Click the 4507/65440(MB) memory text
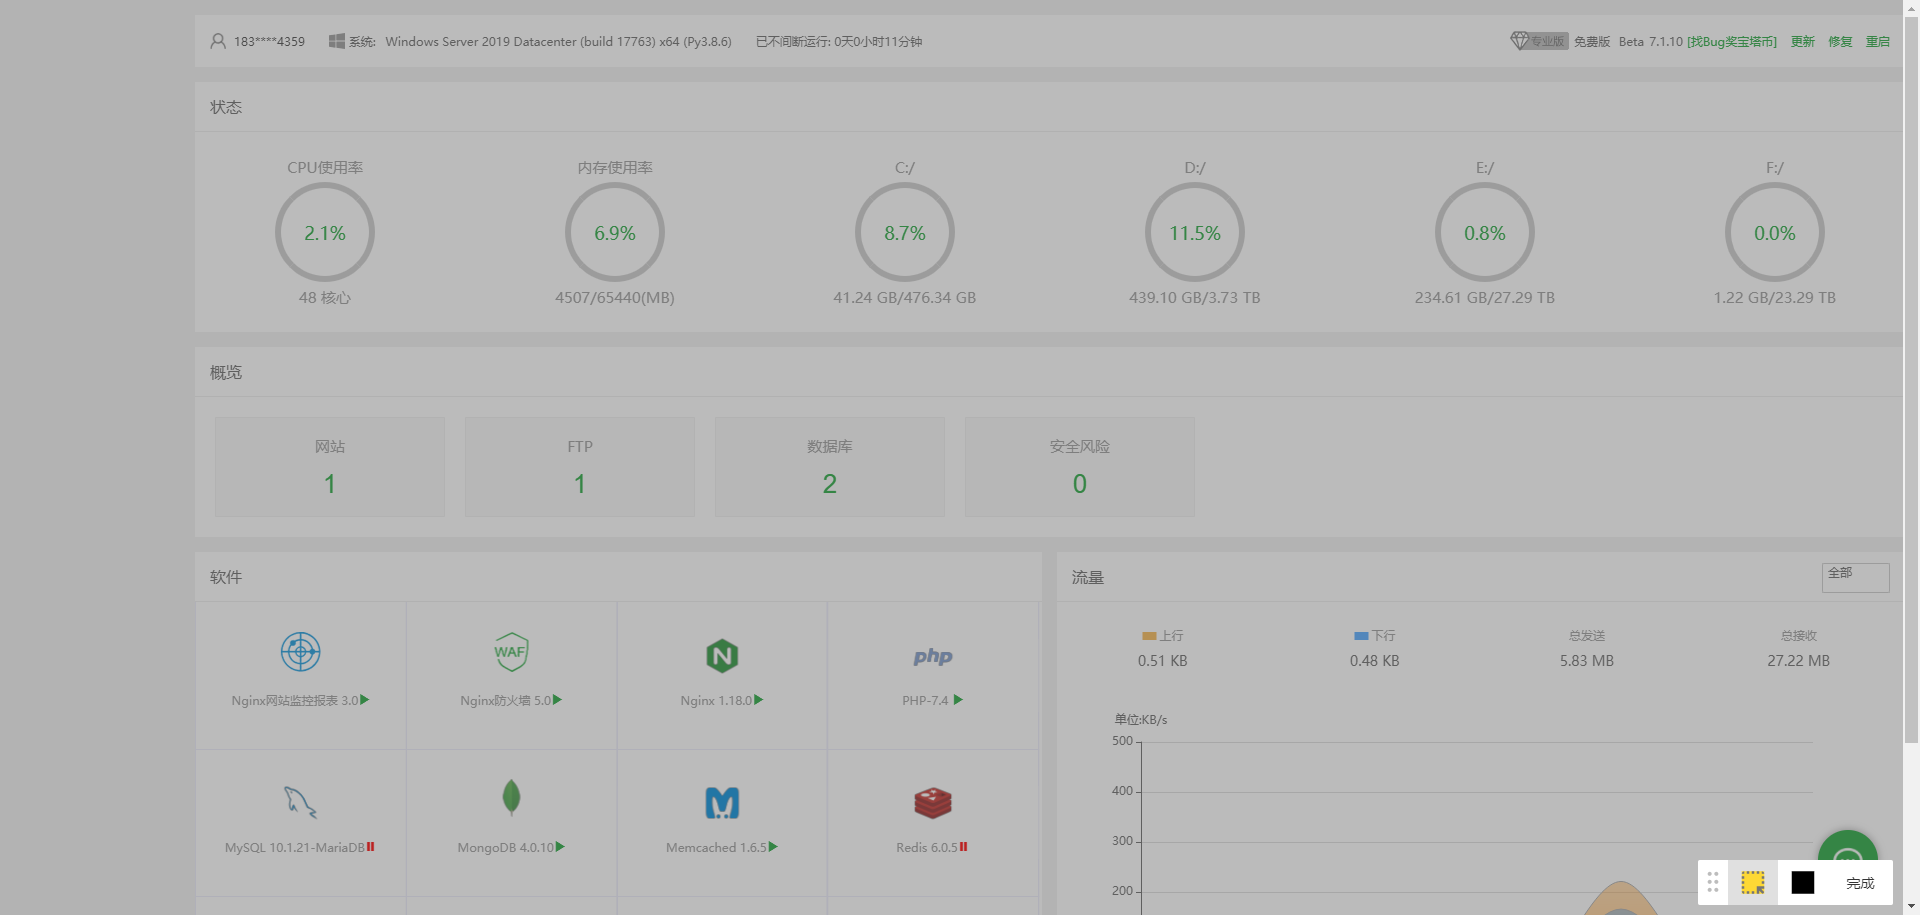The height and width of the screenshot is (915, 1920). pos(615,298)
